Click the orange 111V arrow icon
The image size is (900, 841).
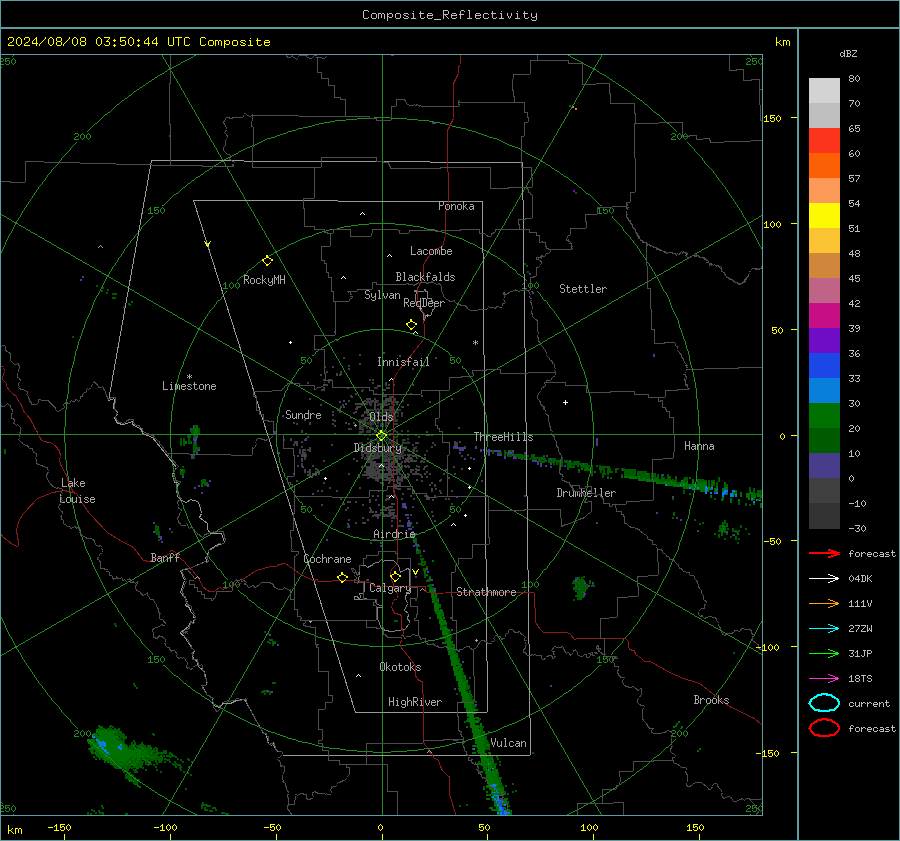(824, 603)
